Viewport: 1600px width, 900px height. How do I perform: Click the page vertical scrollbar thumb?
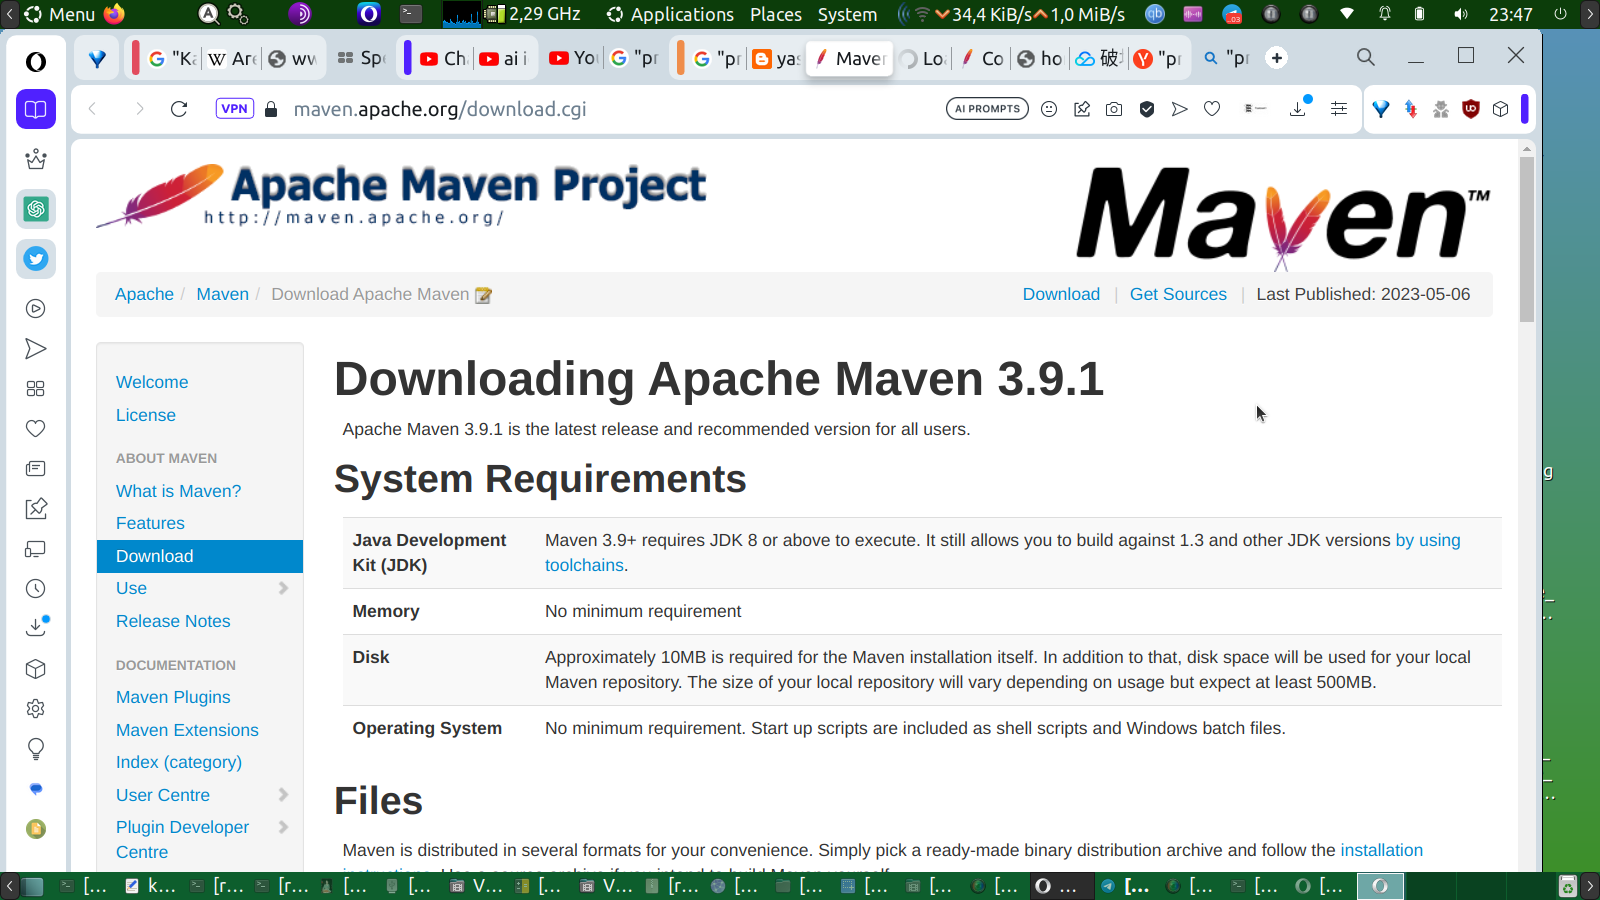coord(1526,238)
